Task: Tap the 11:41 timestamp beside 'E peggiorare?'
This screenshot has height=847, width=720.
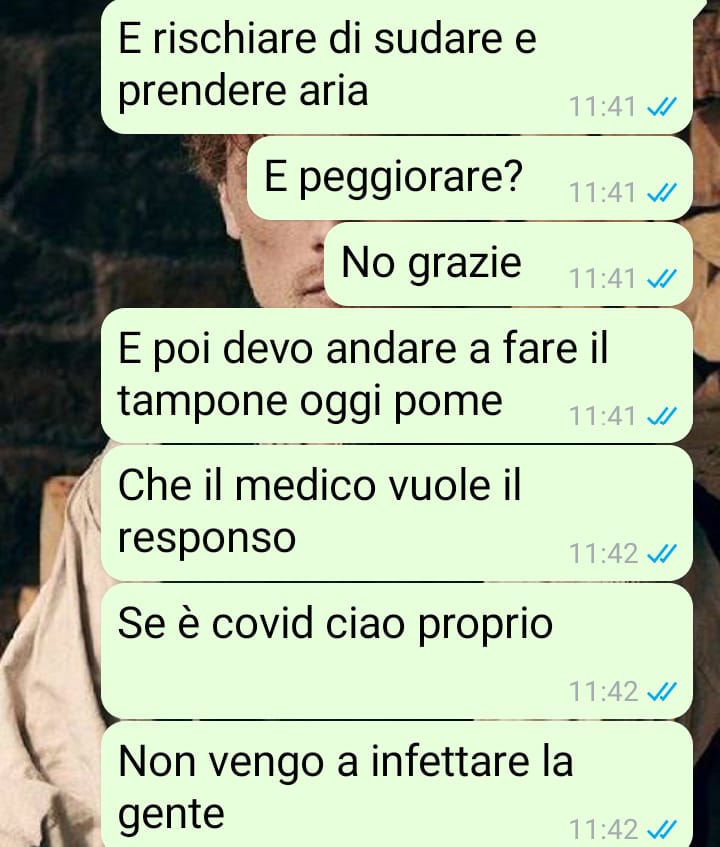Action: click(602, 193)
